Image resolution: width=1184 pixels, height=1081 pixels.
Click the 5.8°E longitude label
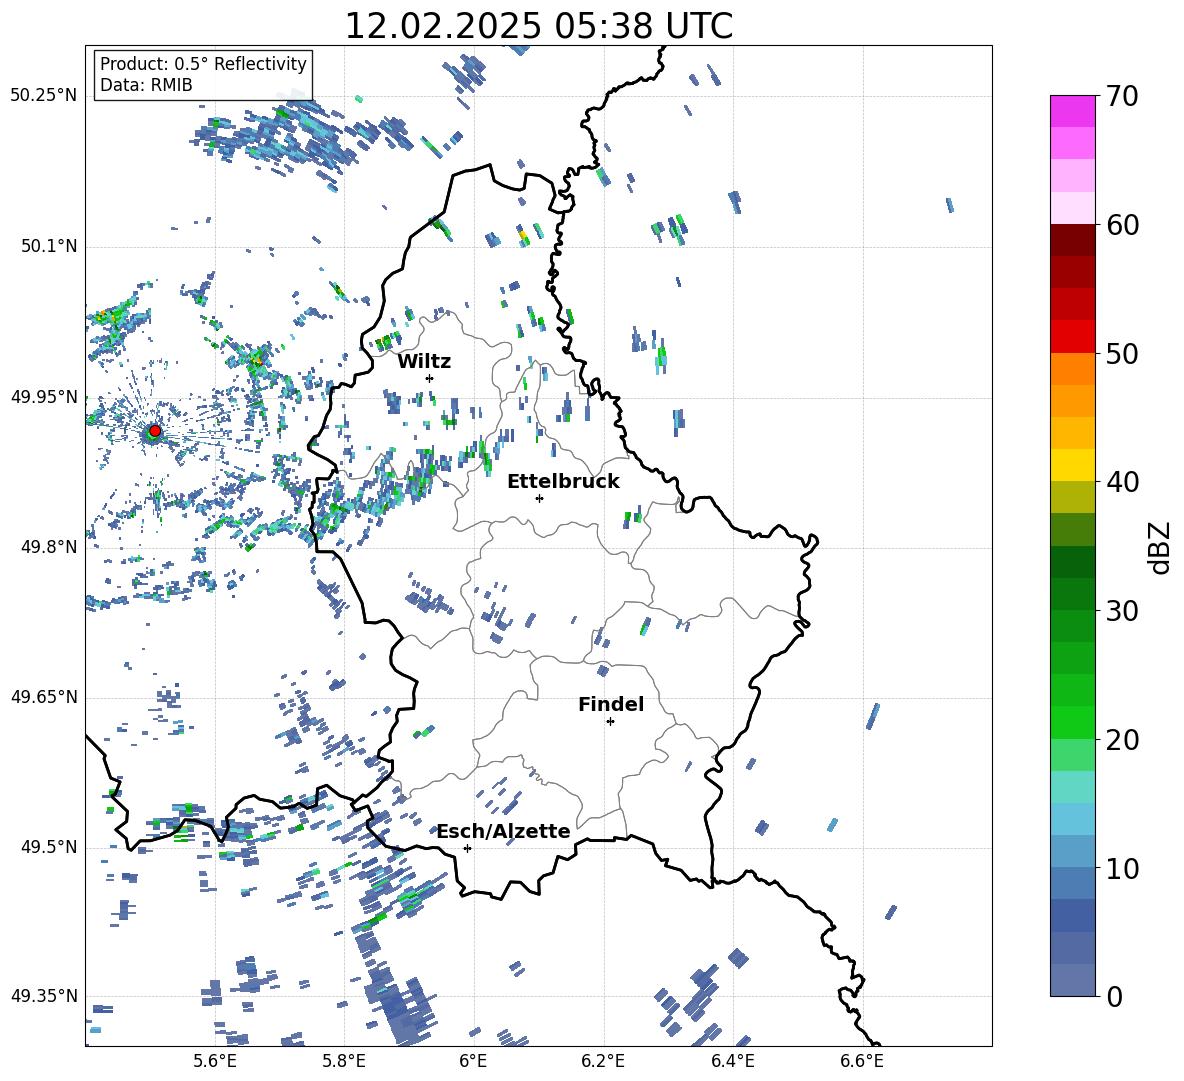[x=344, y=1061]
